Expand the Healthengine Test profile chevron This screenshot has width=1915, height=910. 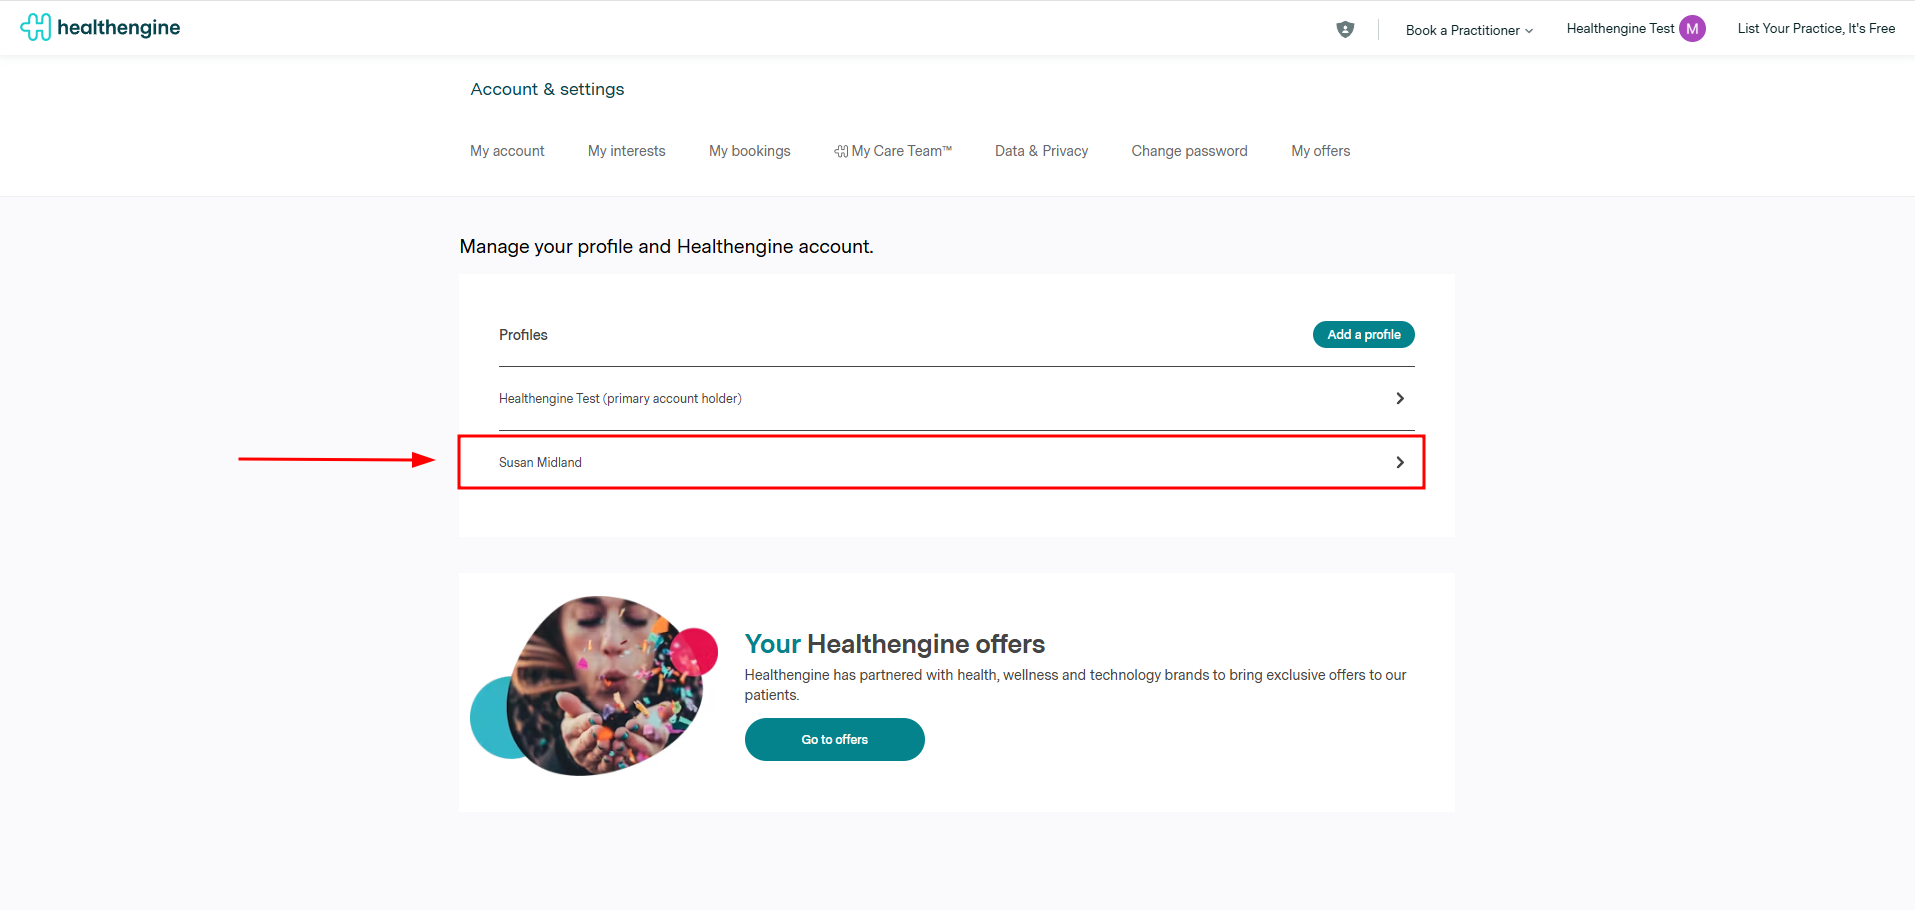tap(1399, 398)
